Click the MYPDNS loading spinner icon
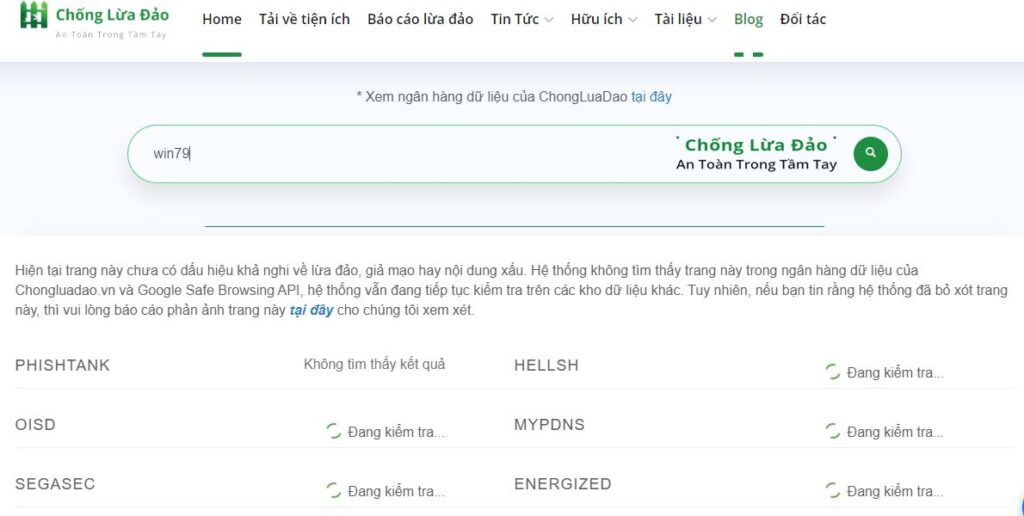This screenshot has width=1024, height=516. coord(832,431)
